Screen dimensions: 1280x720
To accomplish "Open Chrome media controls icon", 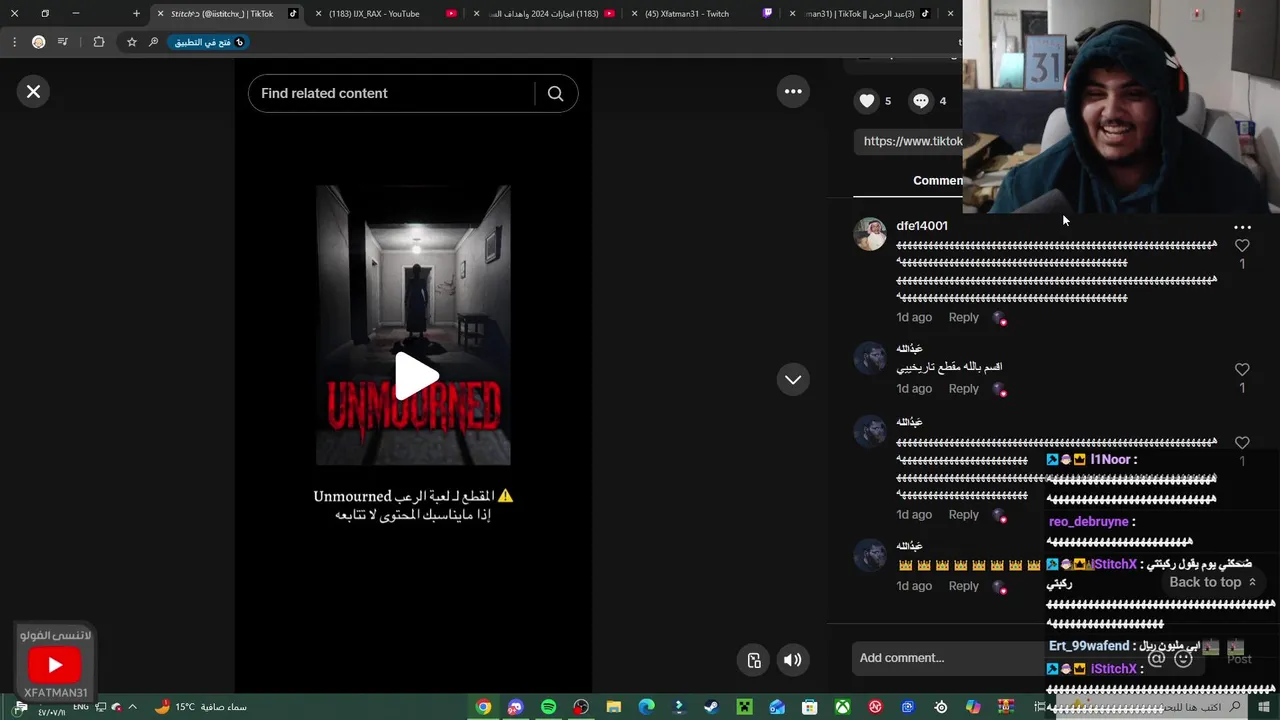I will (63, 42).
